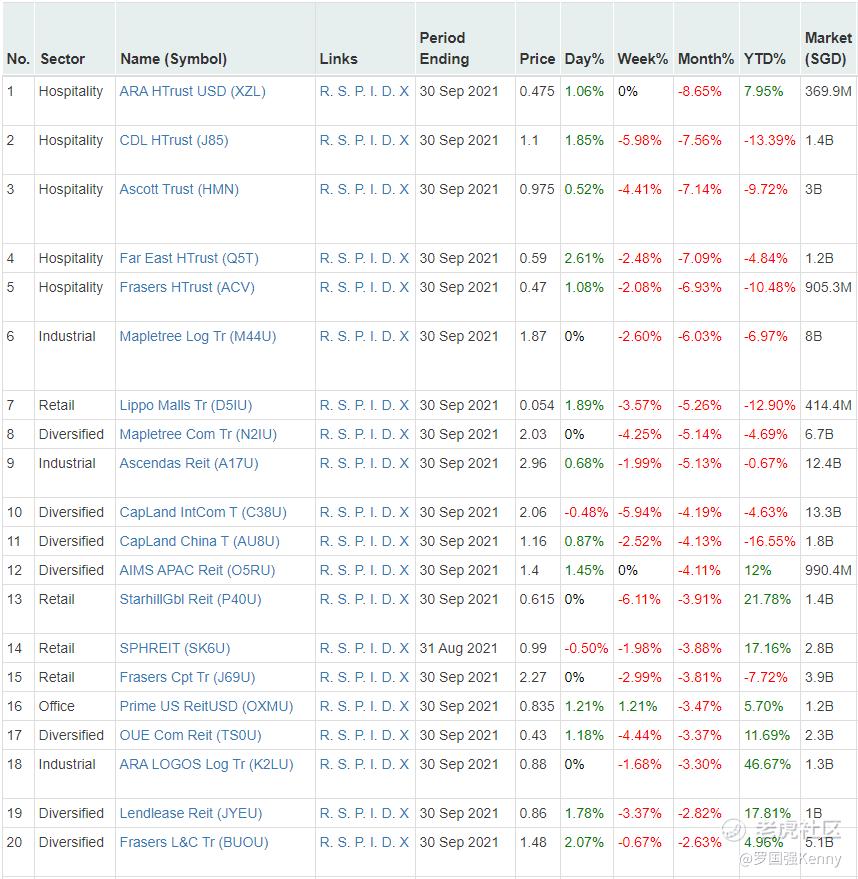The height and width of the screenshot is (879, 858).
Task: Click the S. link in CDL HTrust row
Action: click(x=343, y=140)
